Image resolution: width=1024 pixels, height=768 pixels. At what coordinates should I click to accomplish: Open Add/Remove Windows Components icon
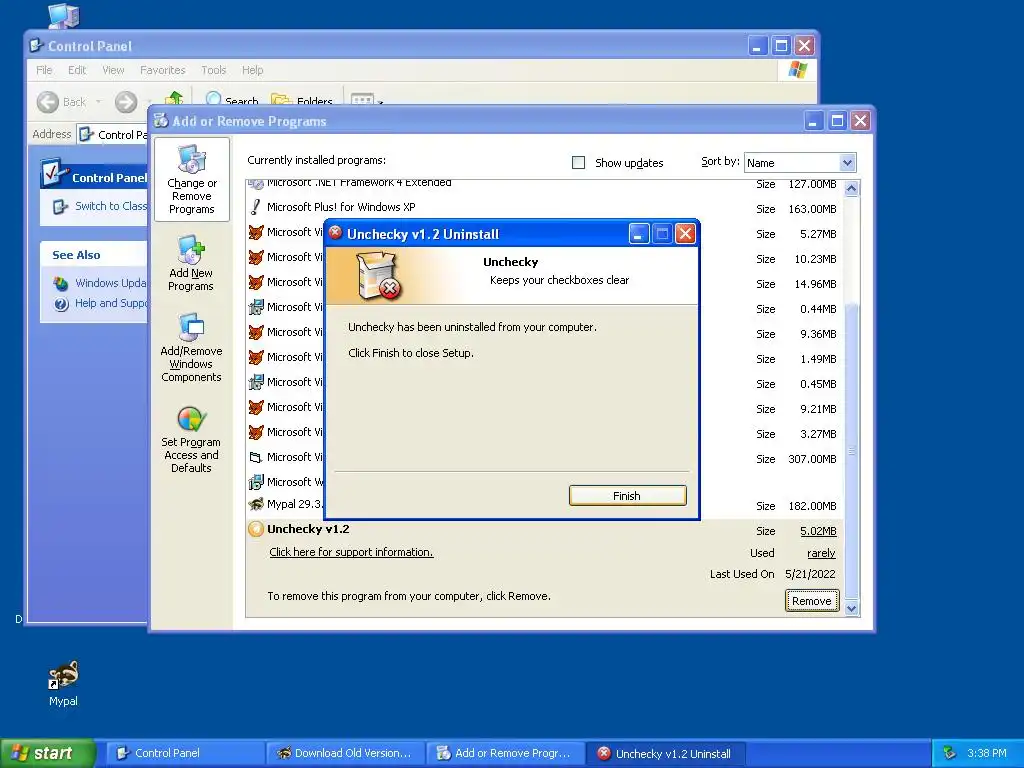[191, 347]
